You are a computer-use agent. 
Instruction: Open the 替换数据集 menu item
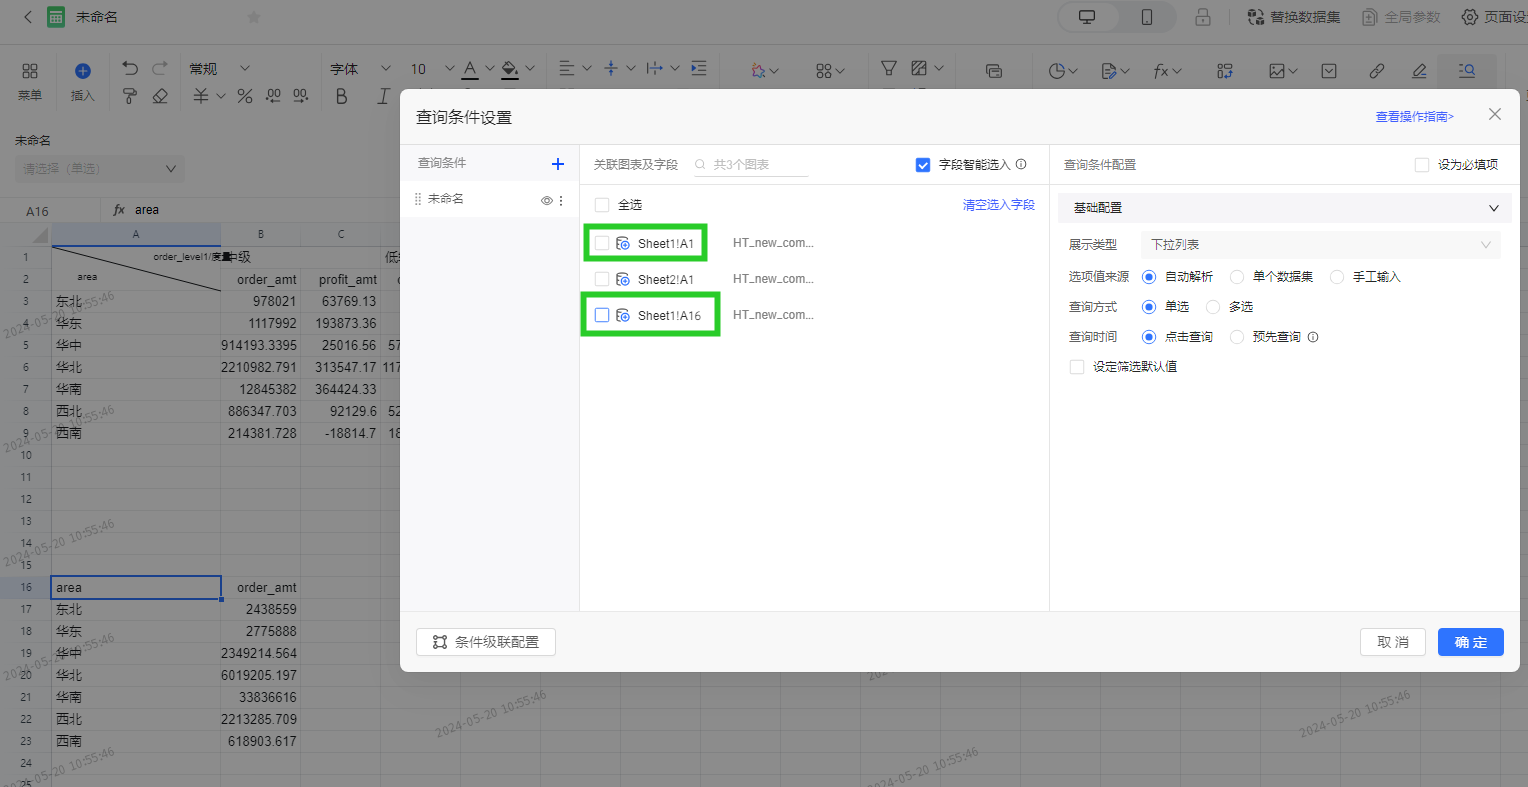tap(1293, 17)
